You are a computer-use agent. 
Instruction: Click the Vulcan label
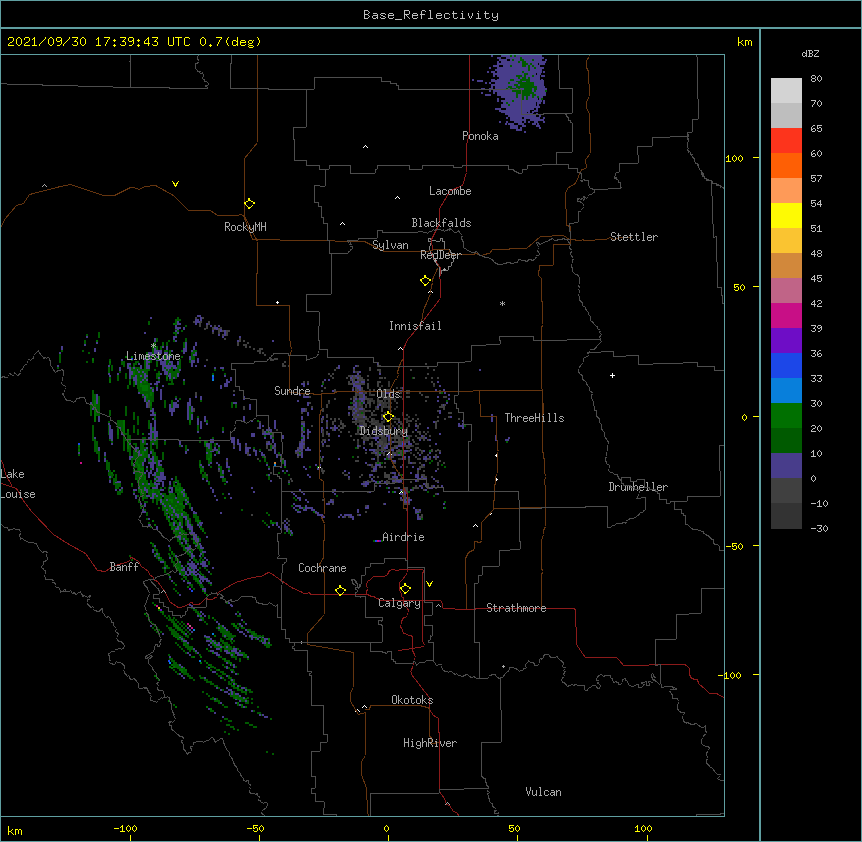coord(543,792)
